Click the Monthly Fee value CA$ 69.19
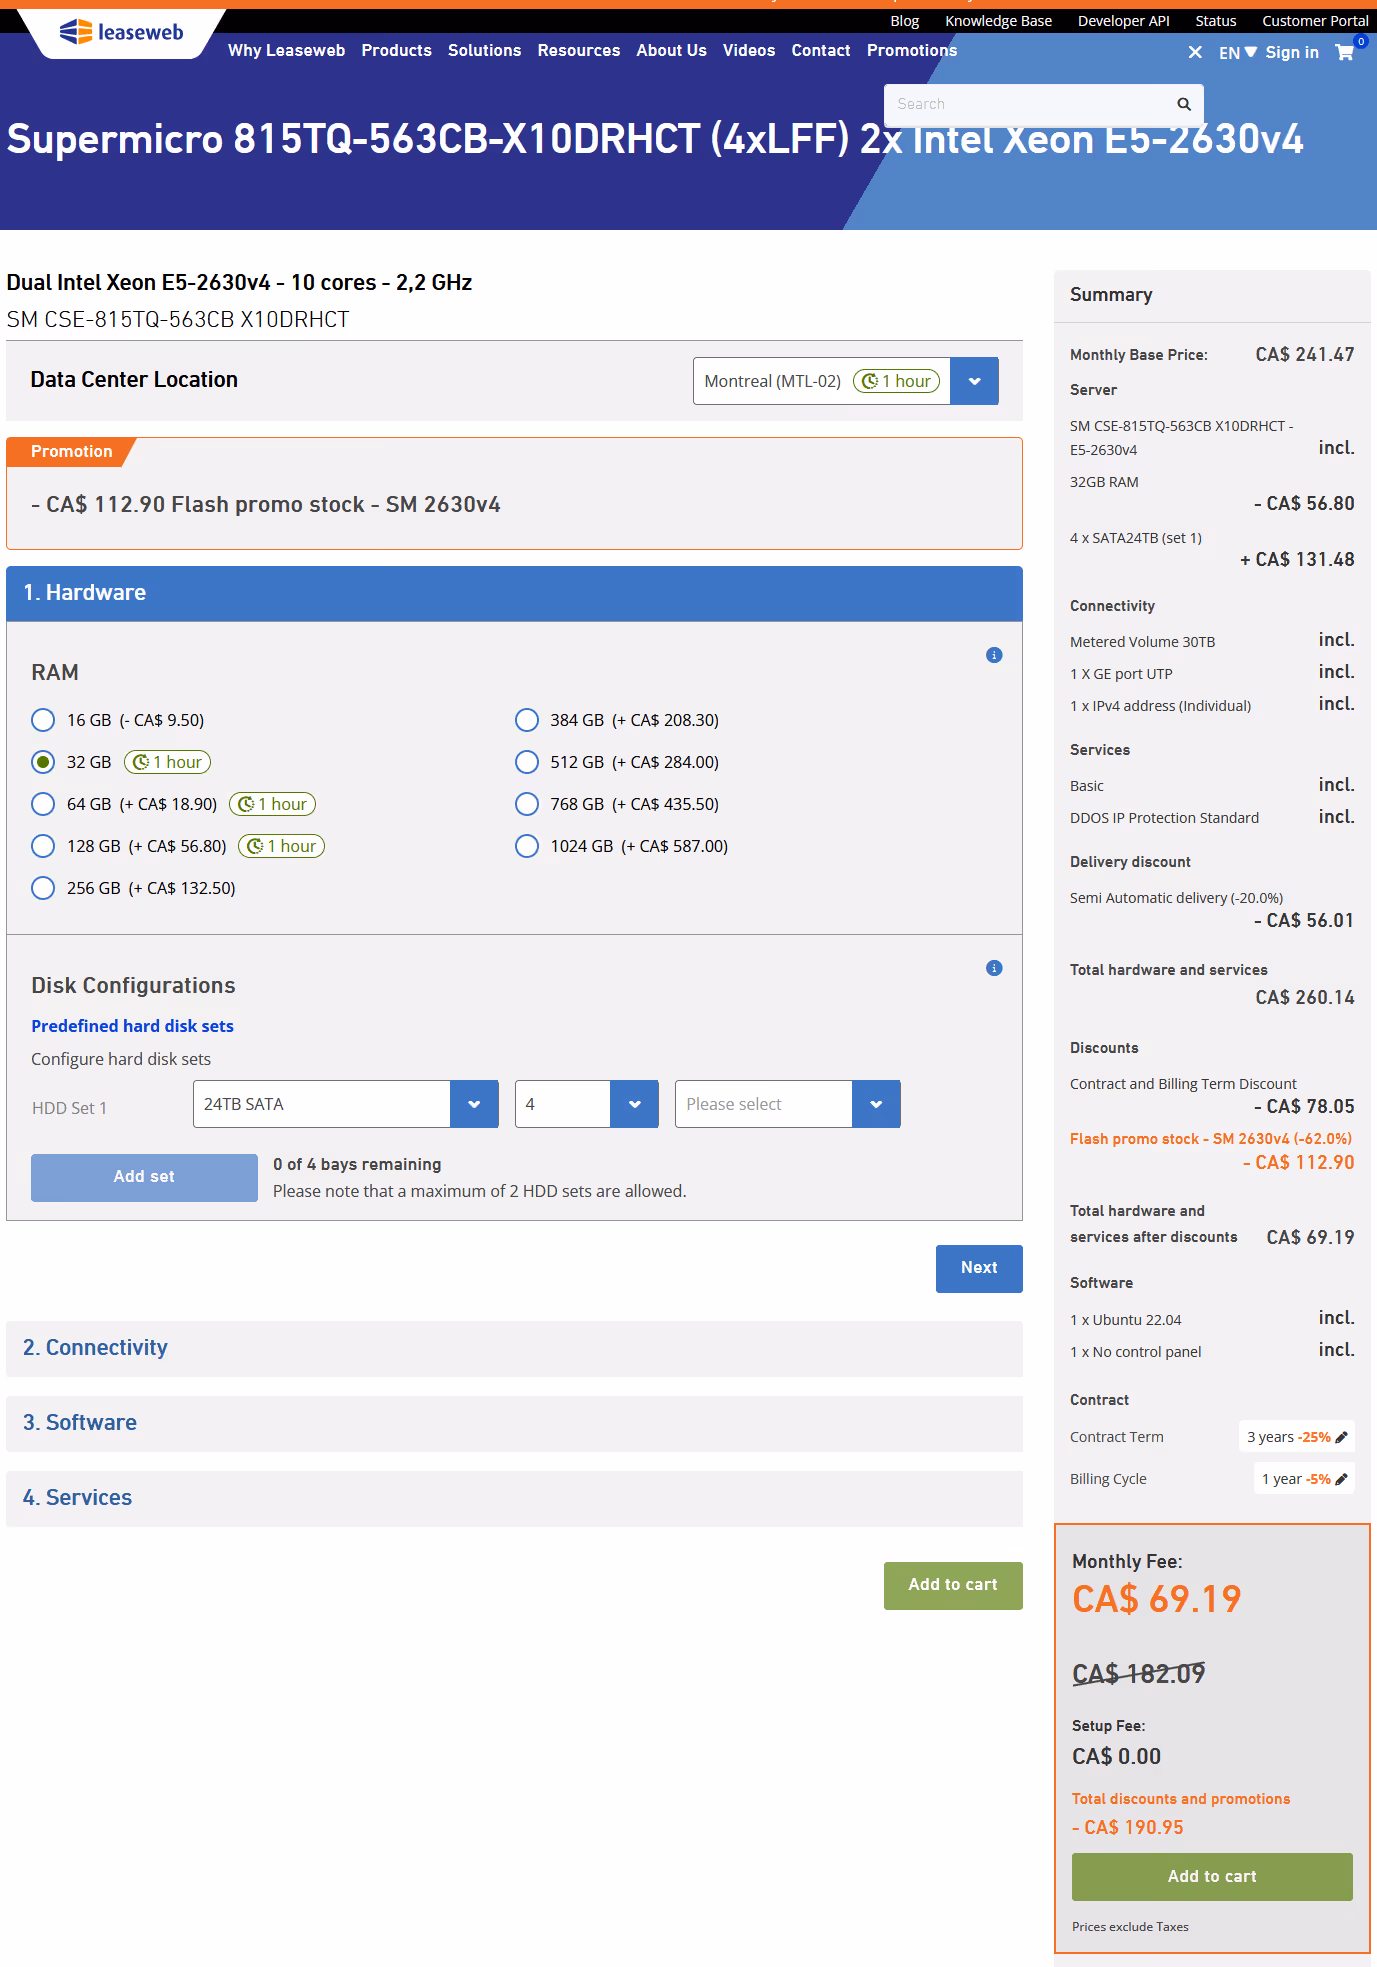Image resolution: width=1377 pixels, height=1967 pixels. tap(1157, 1599)
